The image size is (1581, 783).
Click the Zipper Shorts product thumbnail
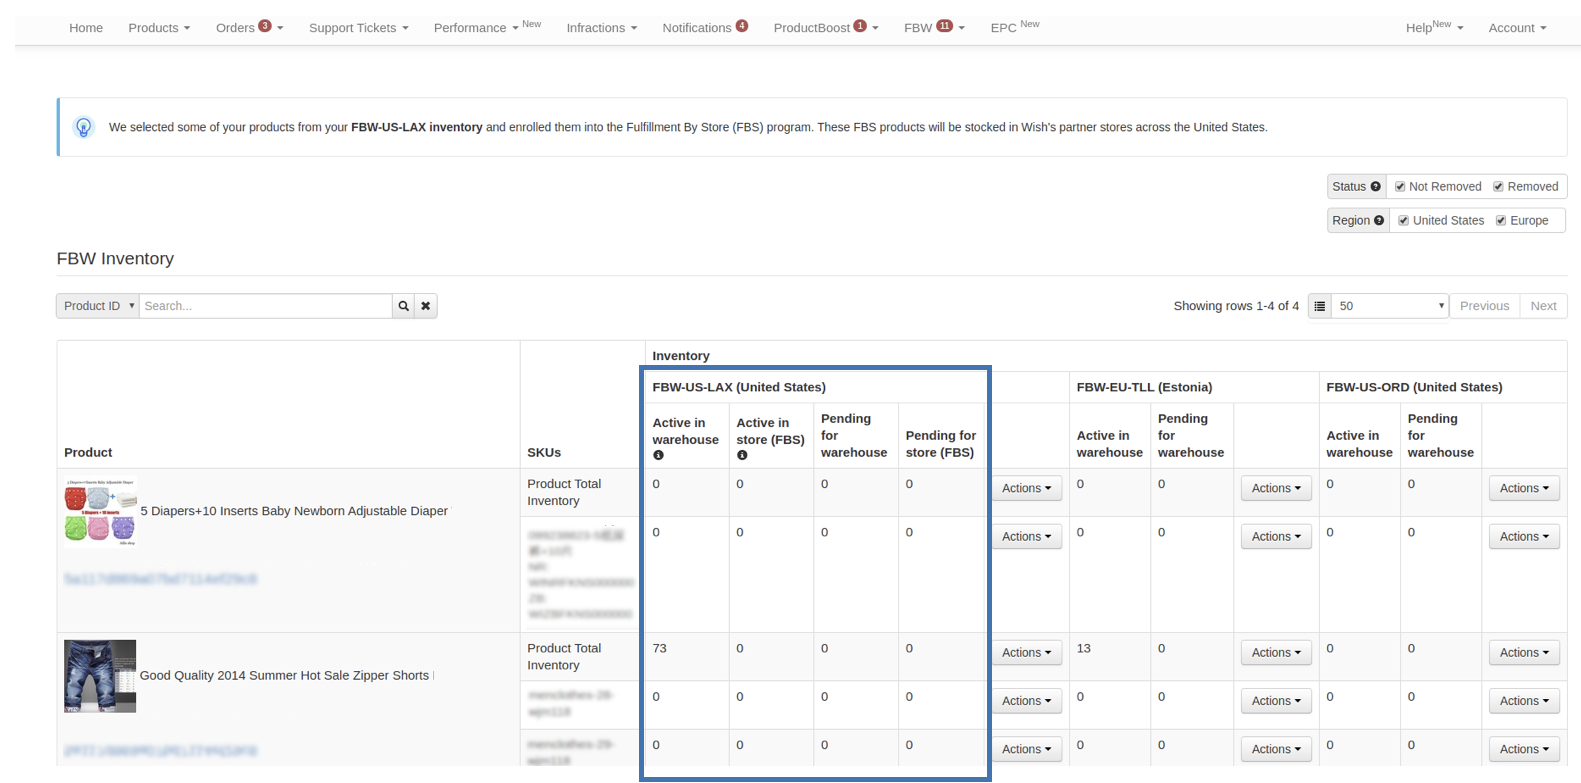100,676
